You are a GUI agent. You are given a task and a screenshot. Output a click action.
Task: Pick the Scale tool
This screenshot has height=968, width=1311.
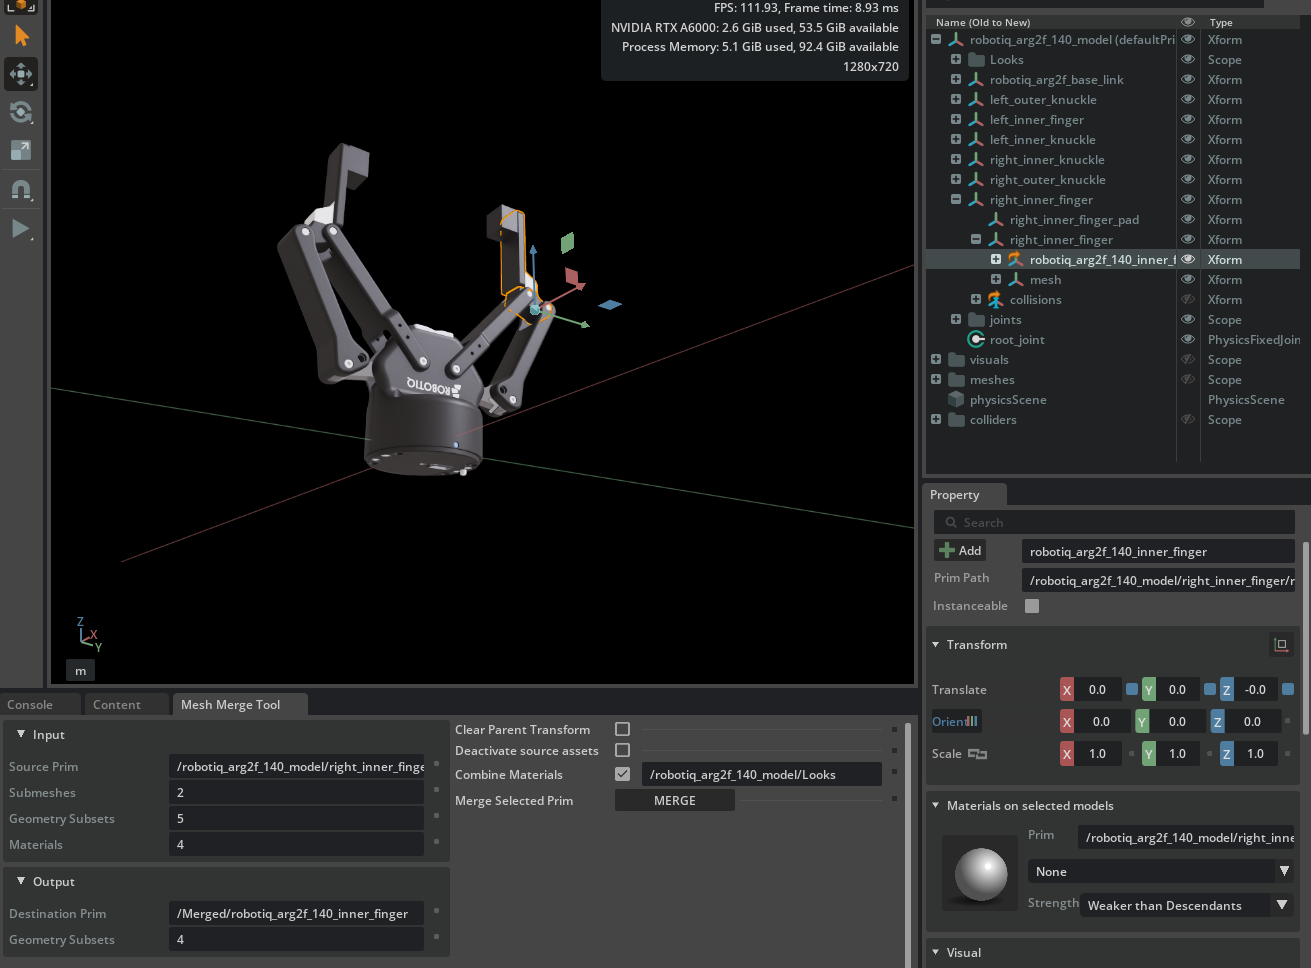(21, 150)
